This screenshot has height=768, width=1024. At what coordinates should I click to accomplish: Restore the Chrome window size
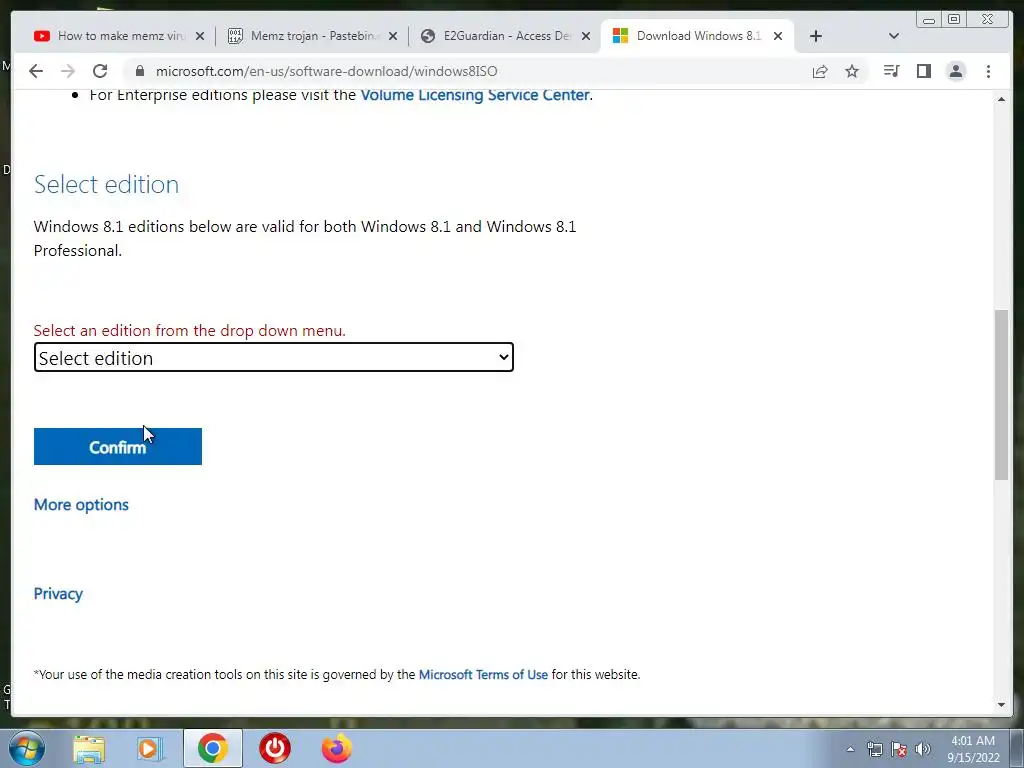[953, 20]
